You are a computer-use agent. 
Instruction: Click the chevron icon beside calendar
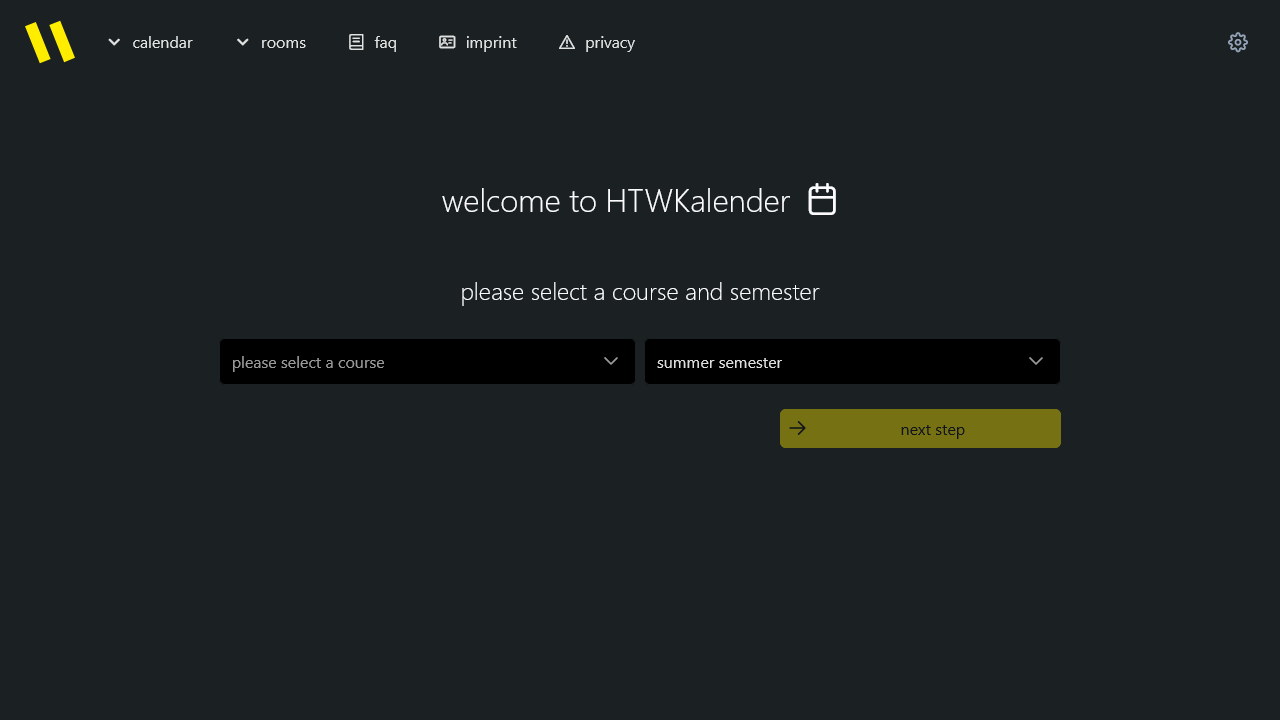click(115, 42)
